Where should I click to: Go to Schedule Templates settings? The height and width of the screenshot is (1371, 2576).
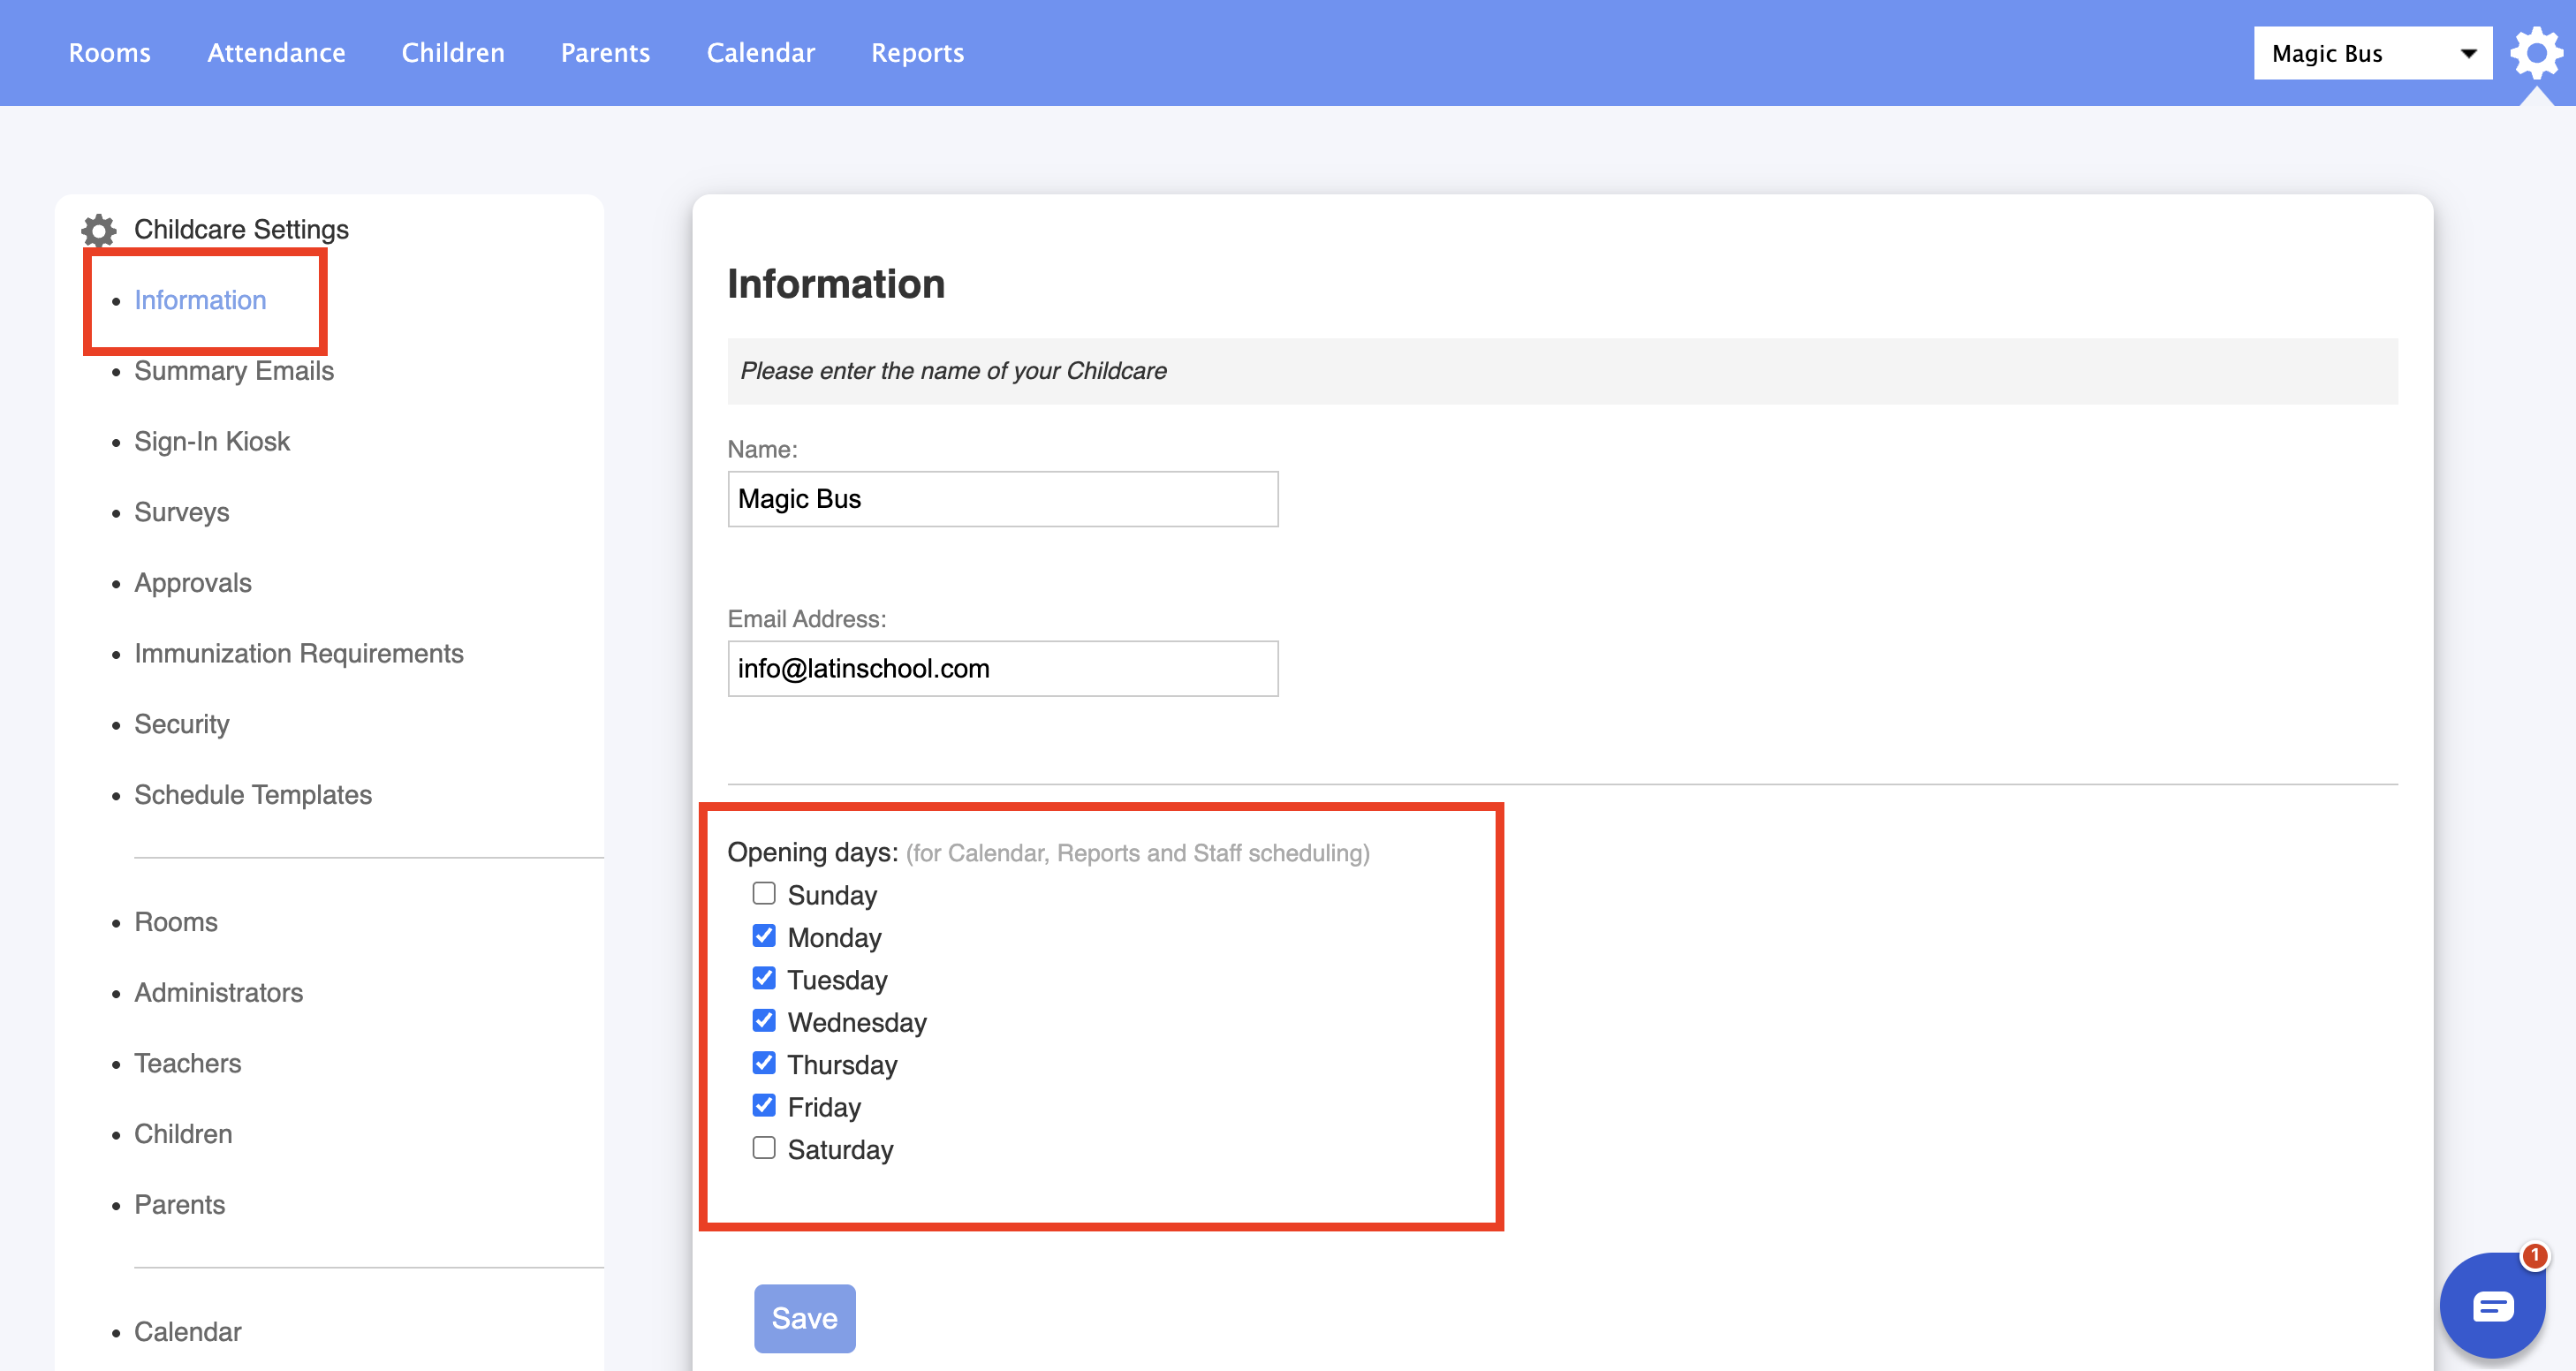coord(253,795)
